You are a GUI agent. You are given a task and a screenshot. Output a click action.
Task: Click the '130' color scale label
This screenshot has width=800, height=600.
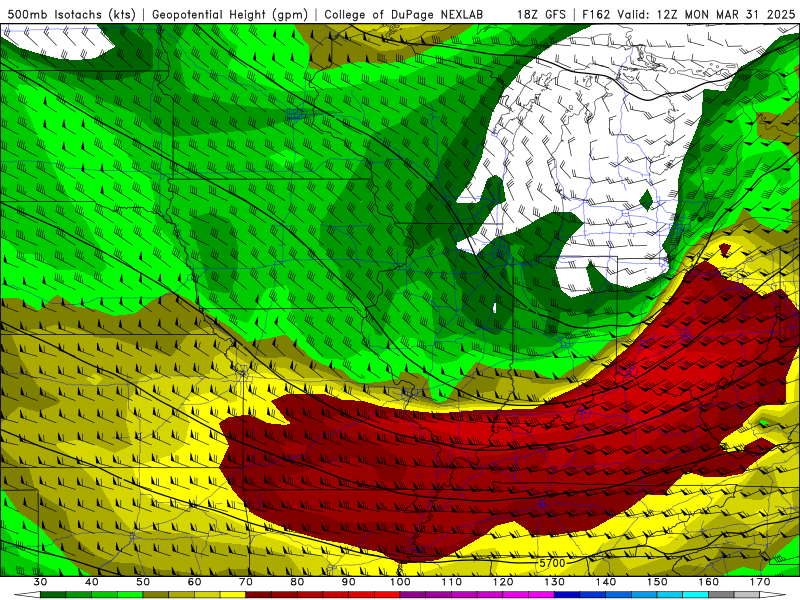(554, 582)
